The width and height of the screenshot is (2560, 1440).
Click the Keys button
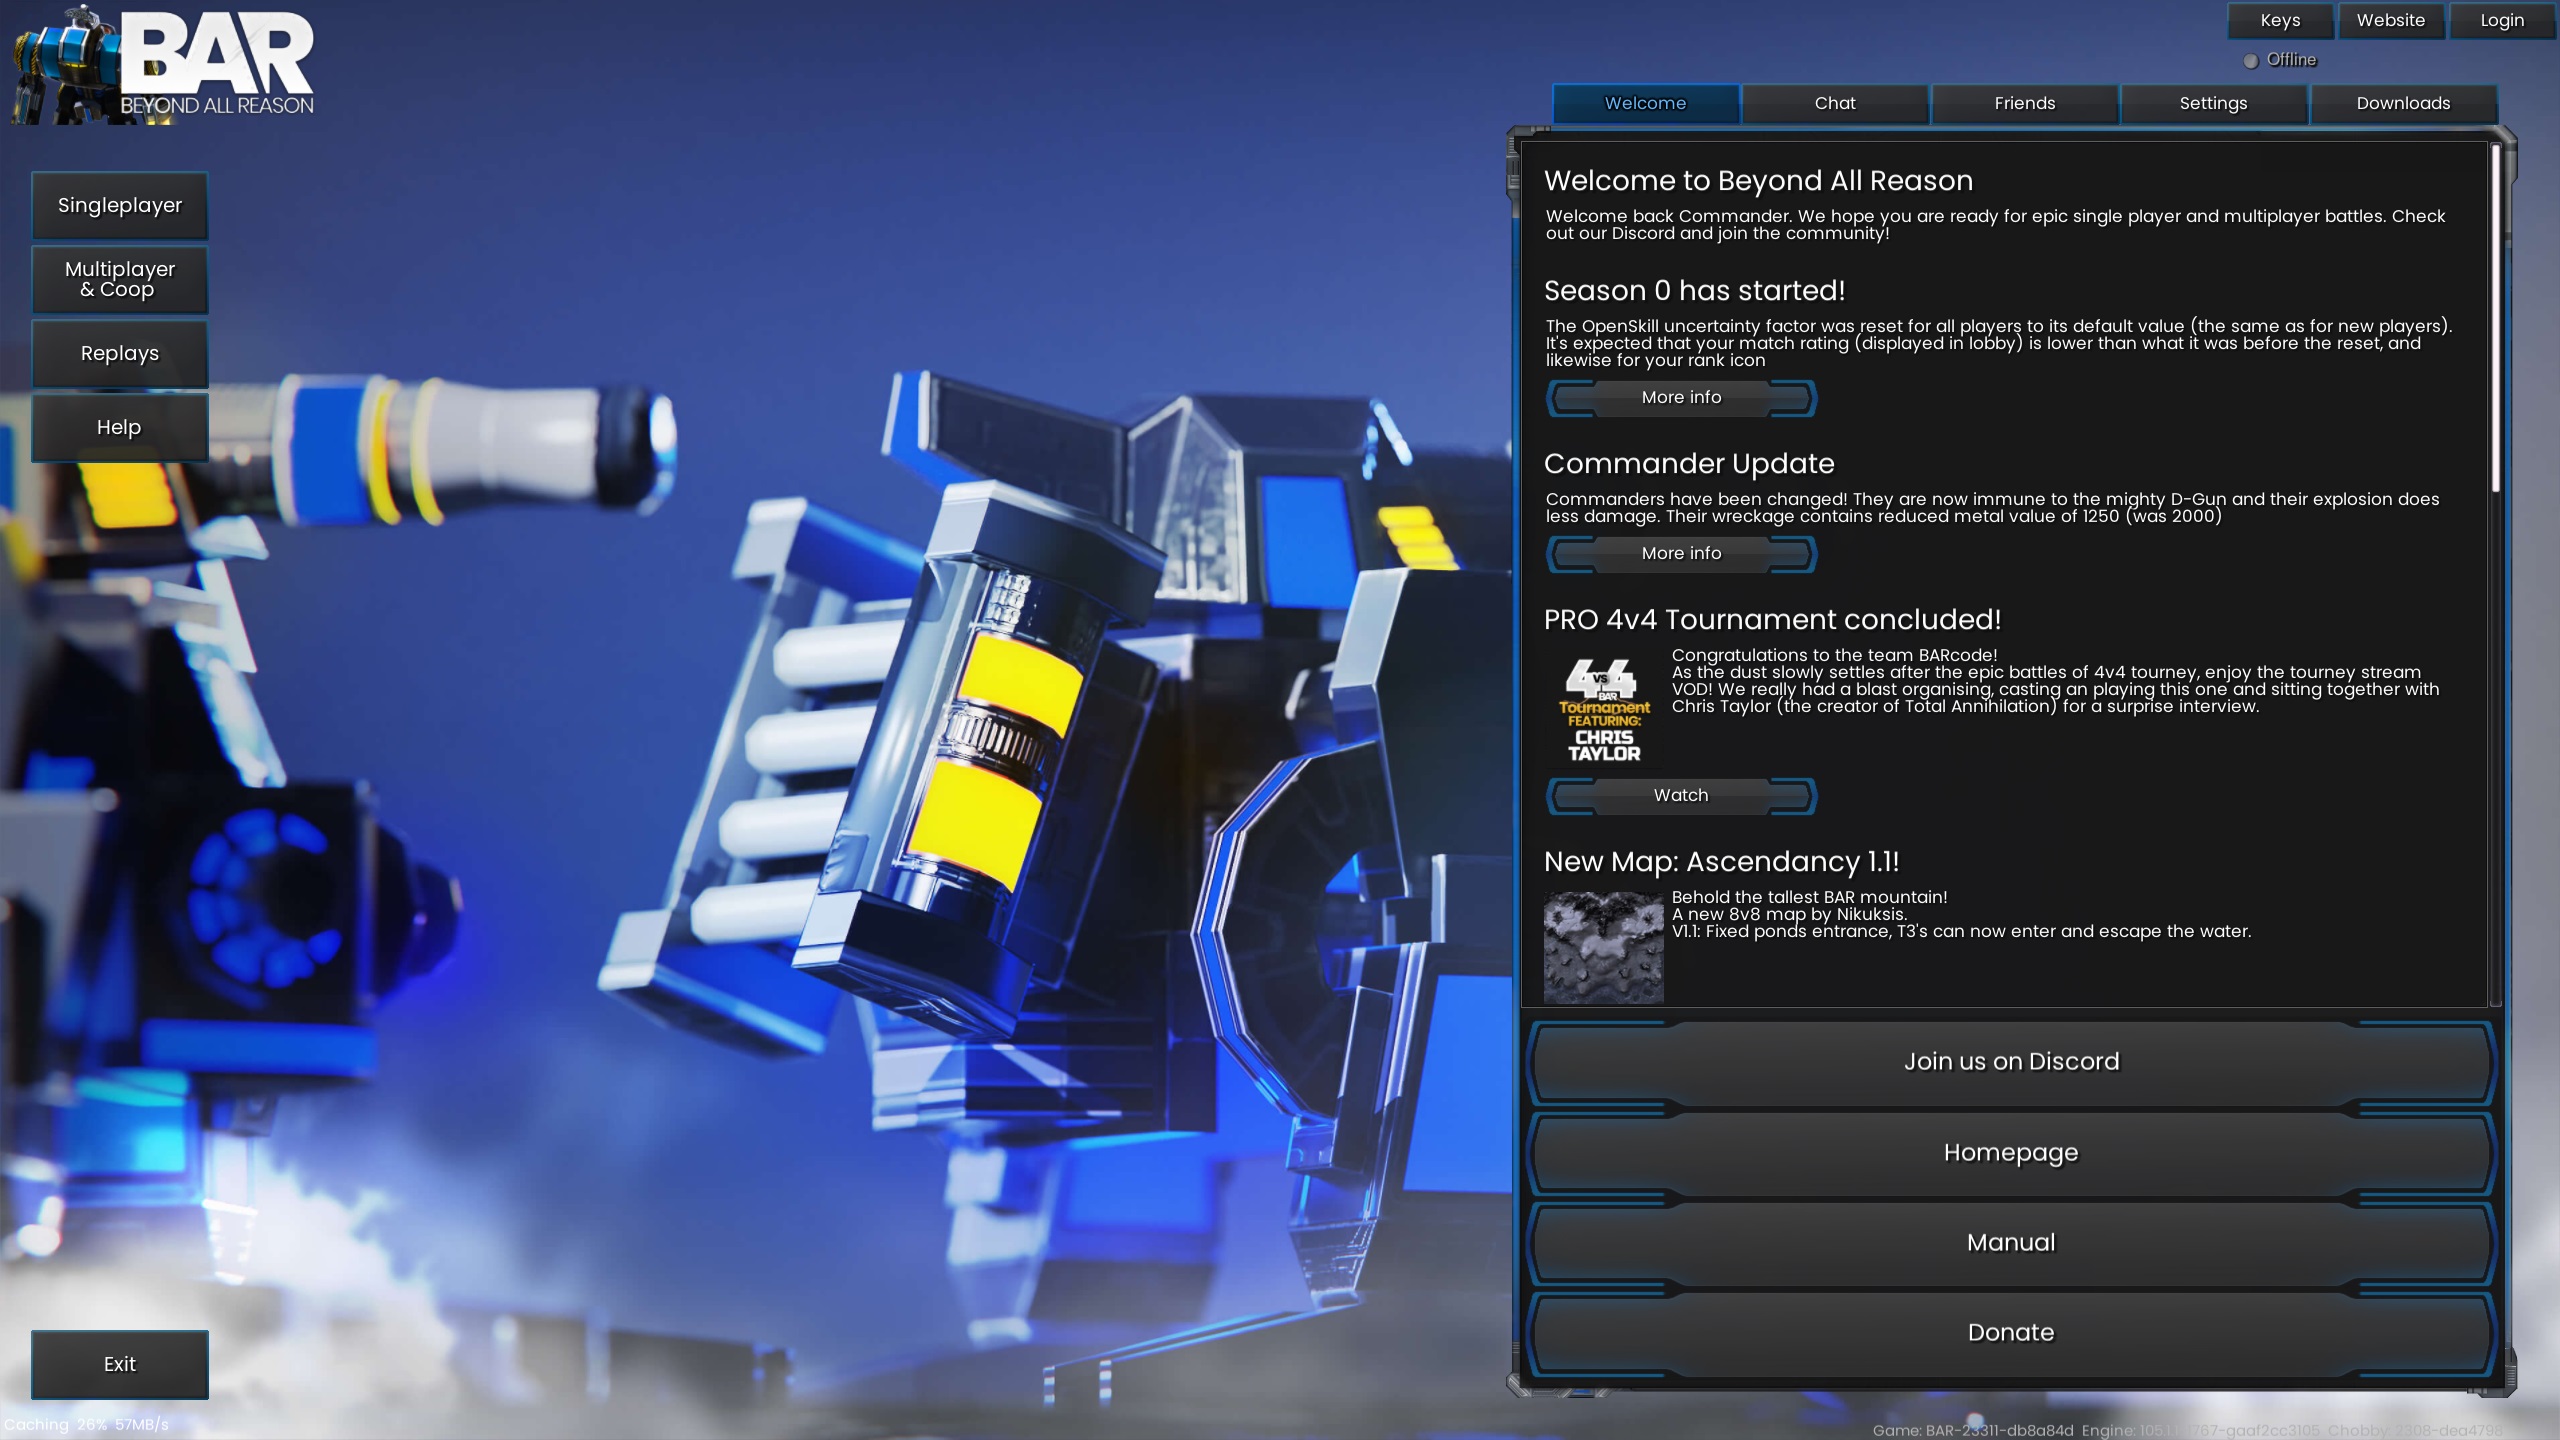[x=2280, y=21]
